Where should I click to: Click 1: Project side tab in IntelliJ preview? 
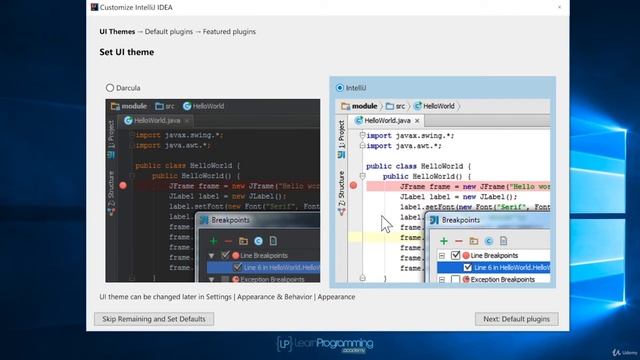pyautogui.click(x=342, y=139)
